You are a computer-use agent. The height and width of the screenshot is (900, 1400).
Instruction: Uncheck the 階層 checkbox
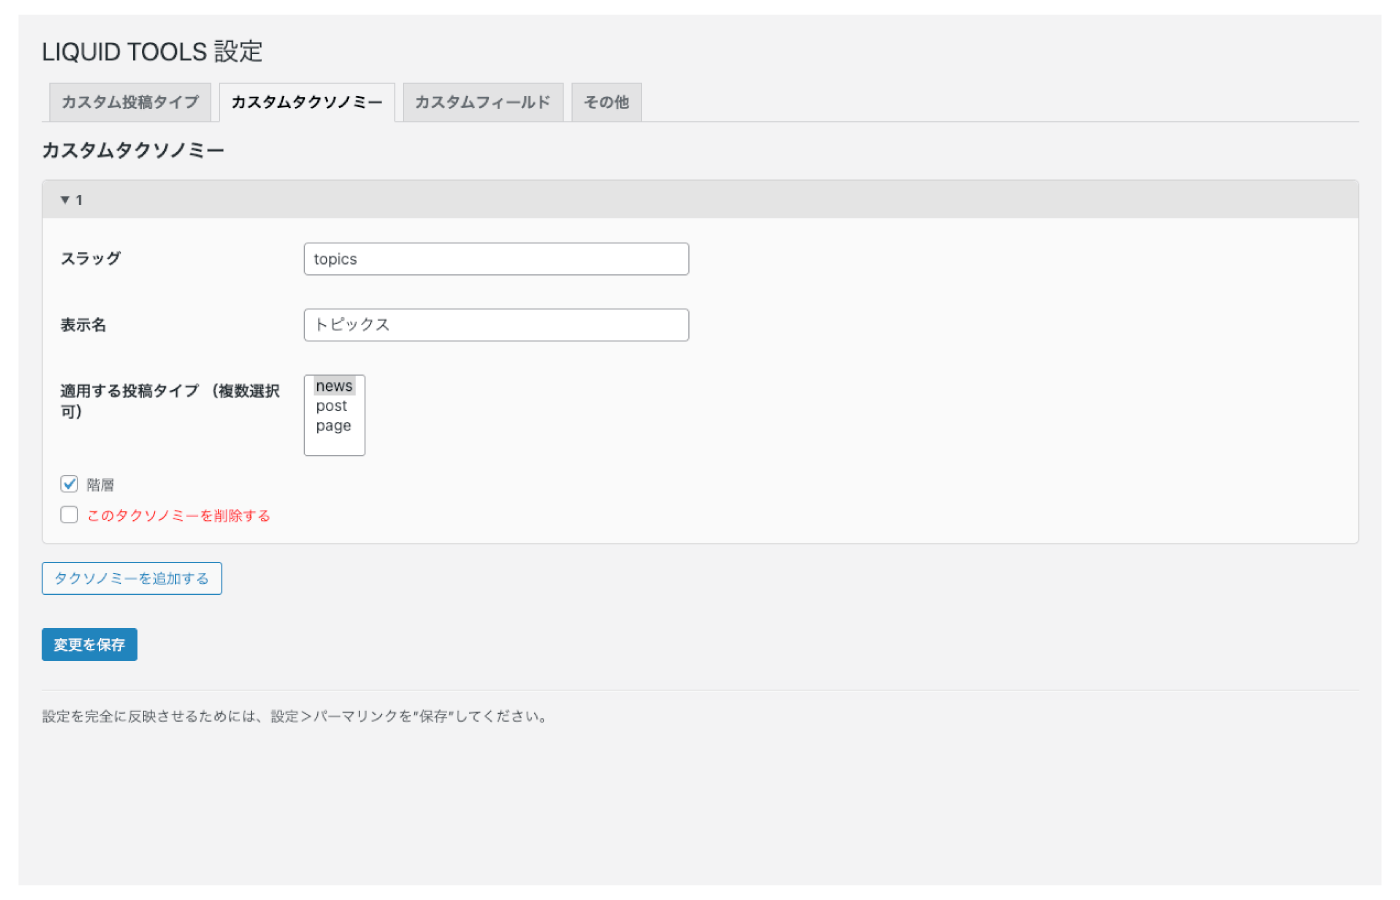(x=69, y=484)
